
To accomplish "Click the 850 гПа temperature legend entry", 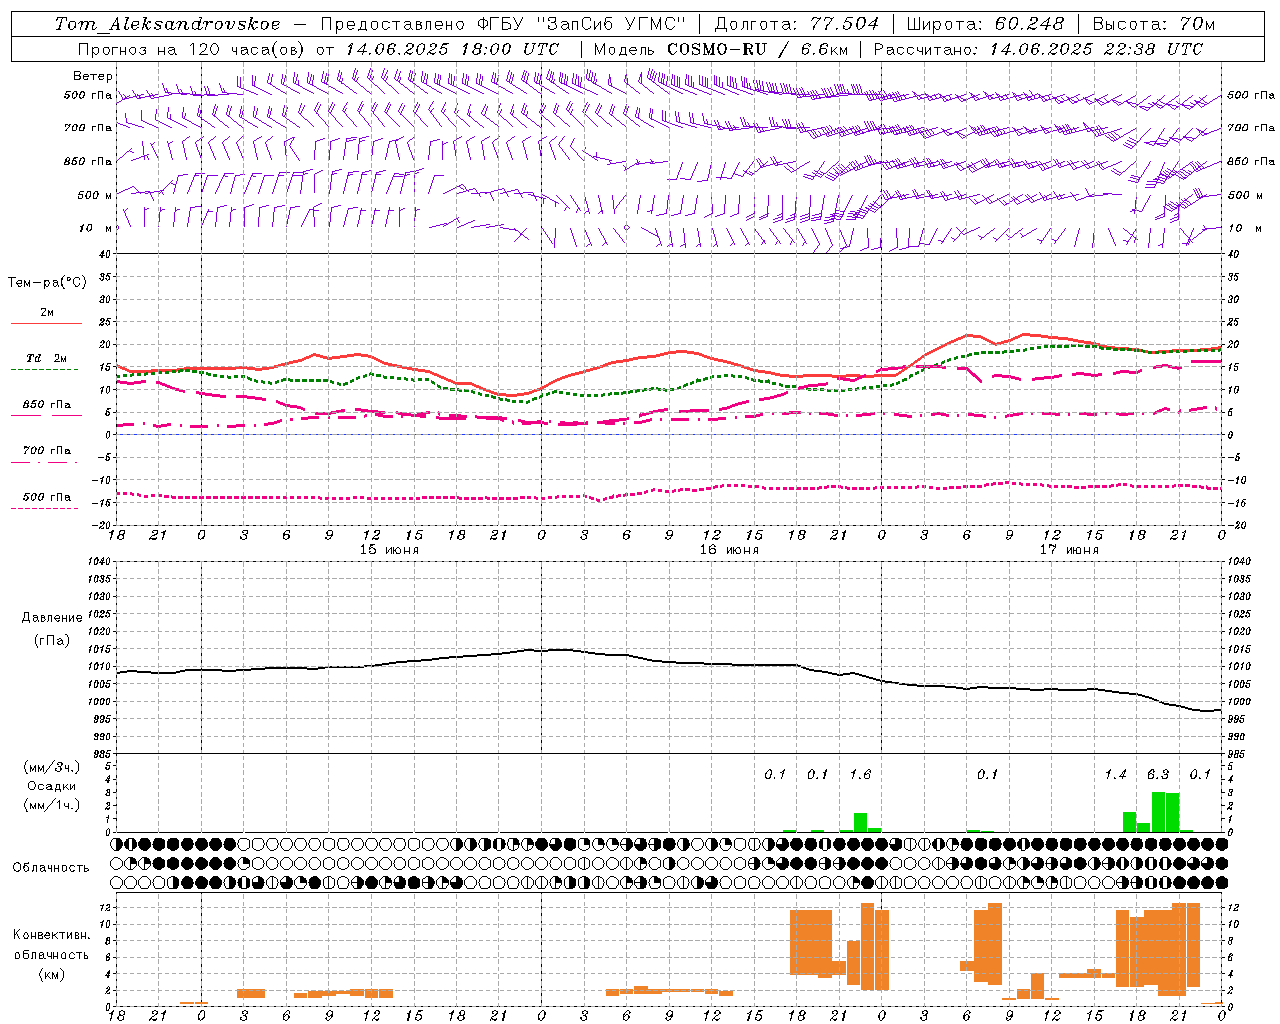I will [47, 405].
